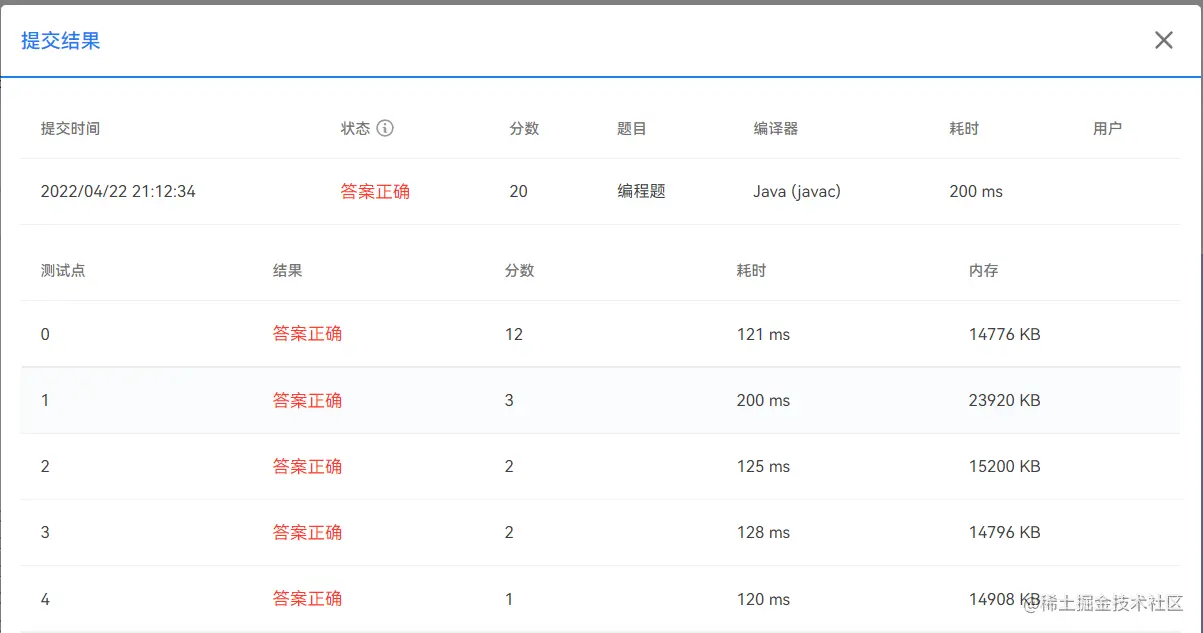1203x633 pixels.
Task: Select the submission time 2022/04/22 21:12:34
Action: (118, 191)
